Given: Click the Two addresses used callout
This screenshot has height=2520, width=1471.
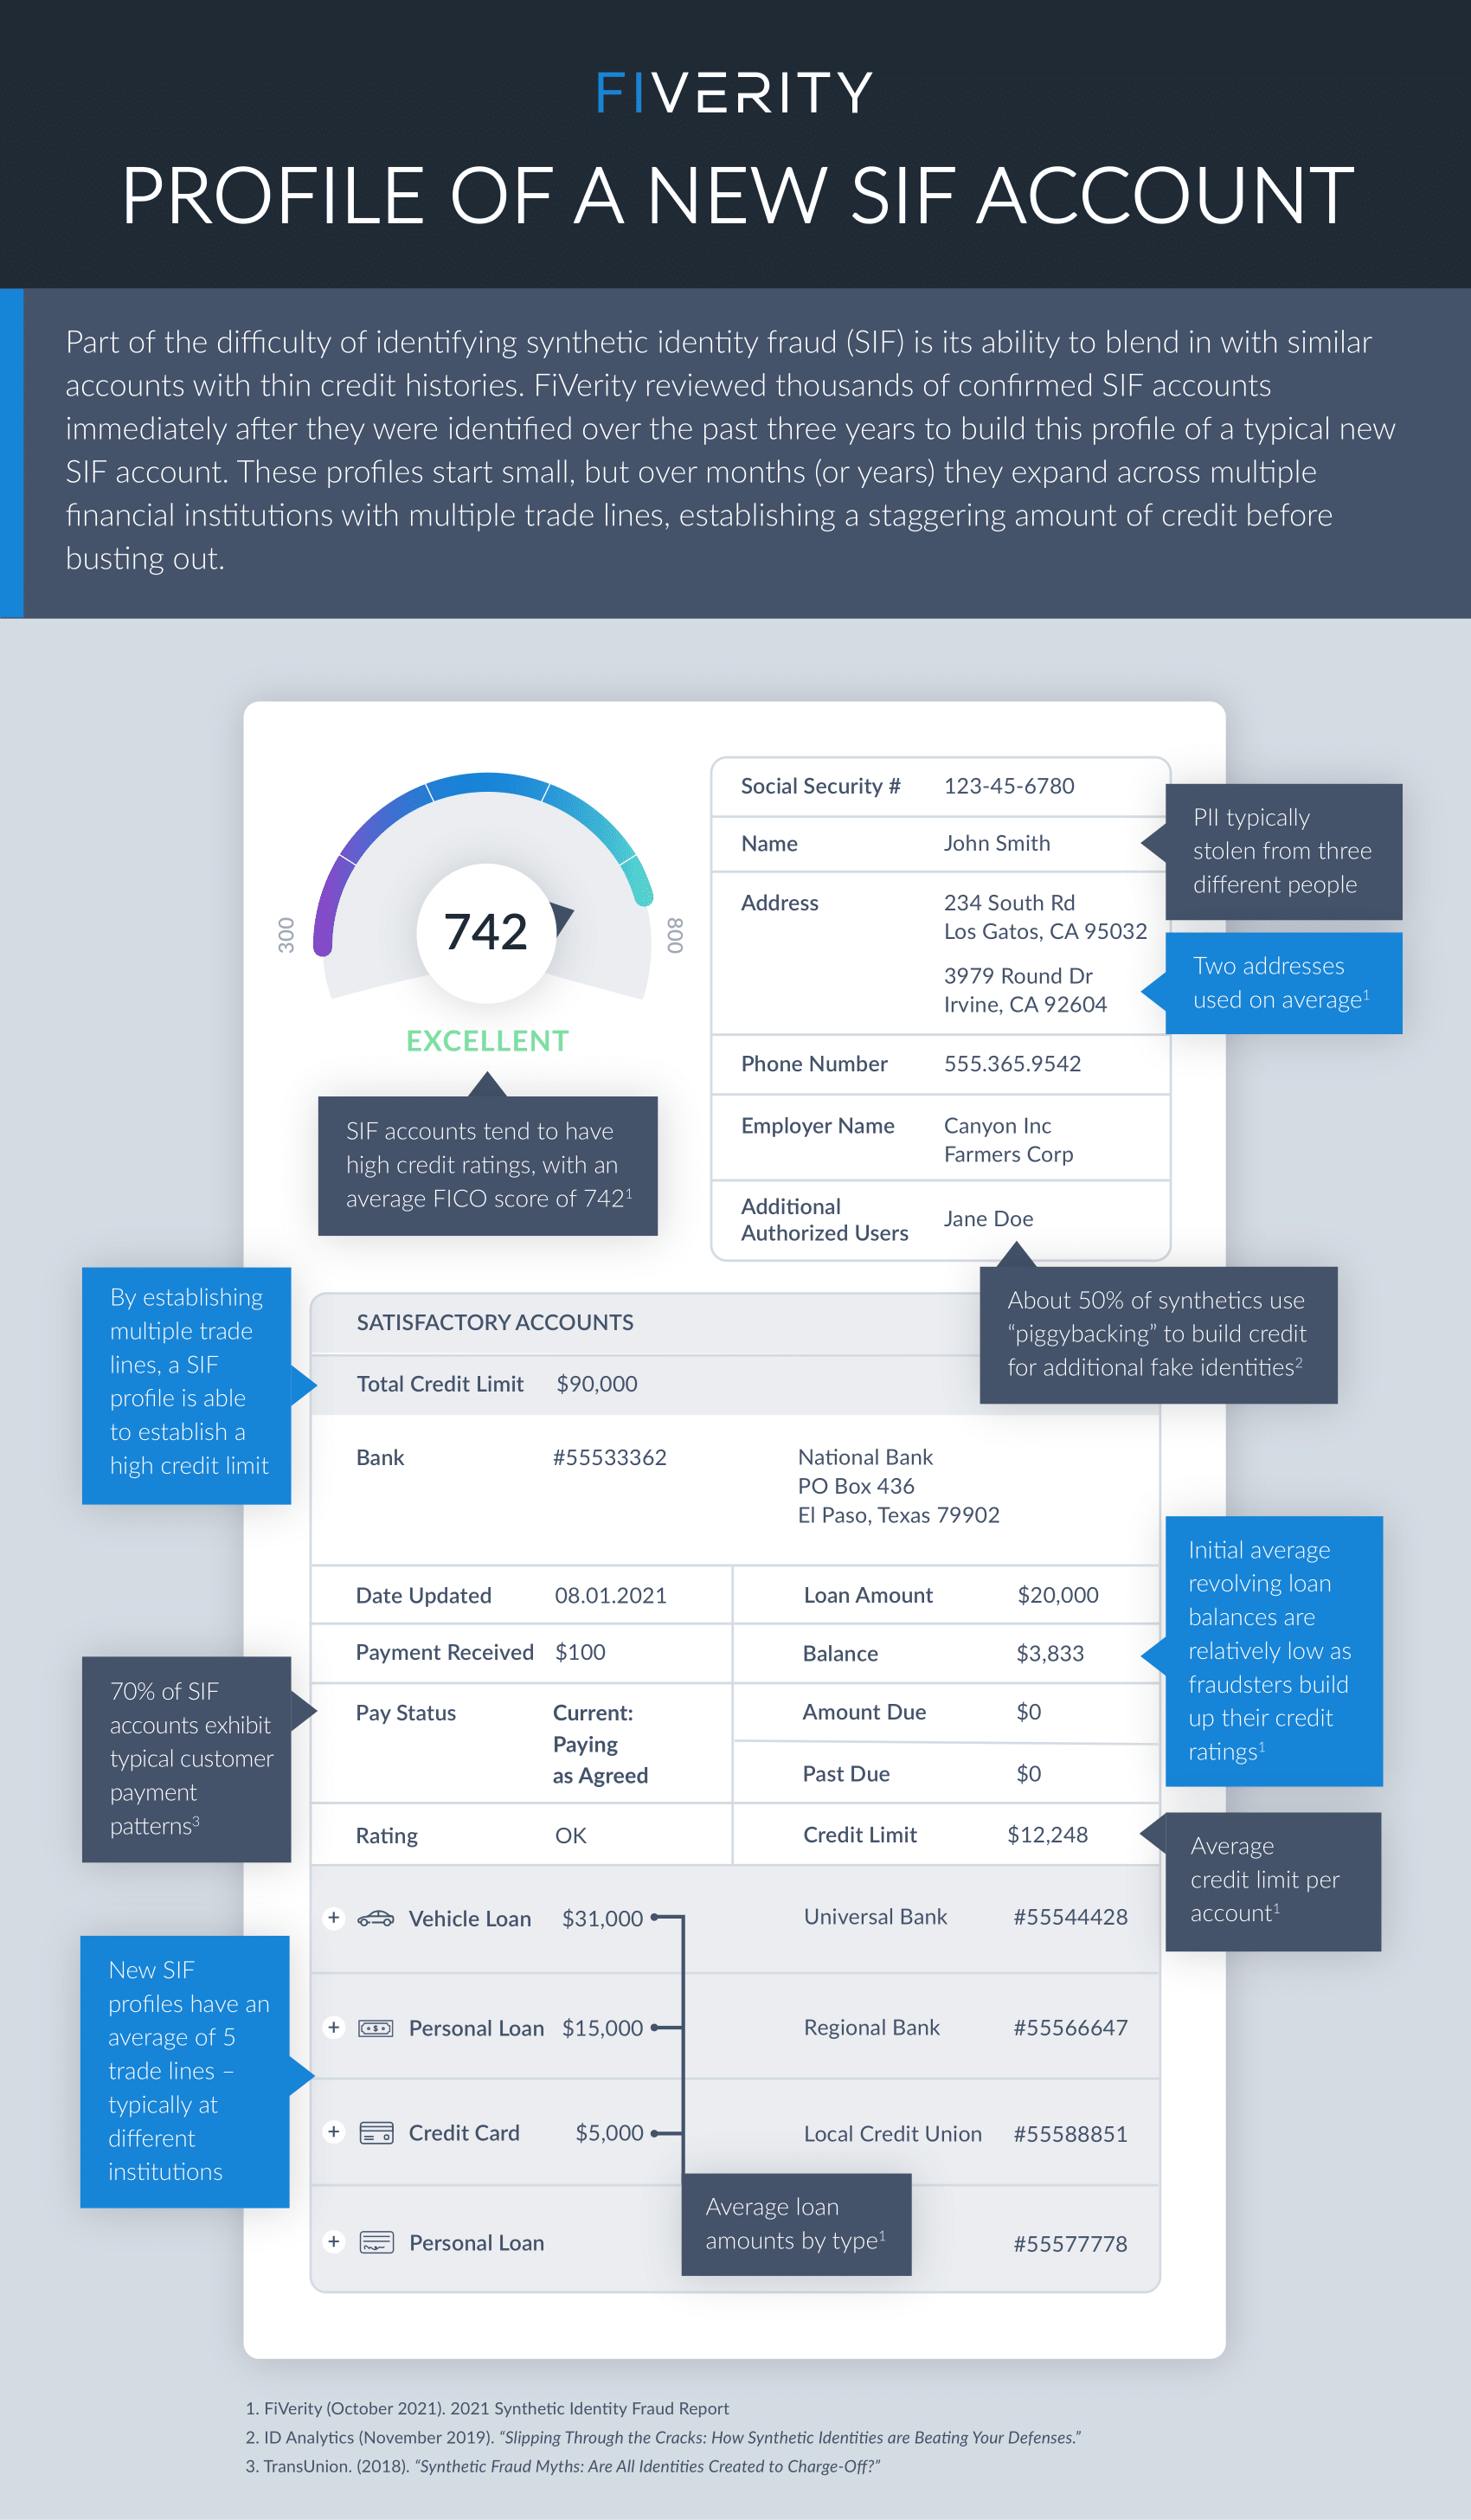Looking at the screenshot, I should point(1283,983).
